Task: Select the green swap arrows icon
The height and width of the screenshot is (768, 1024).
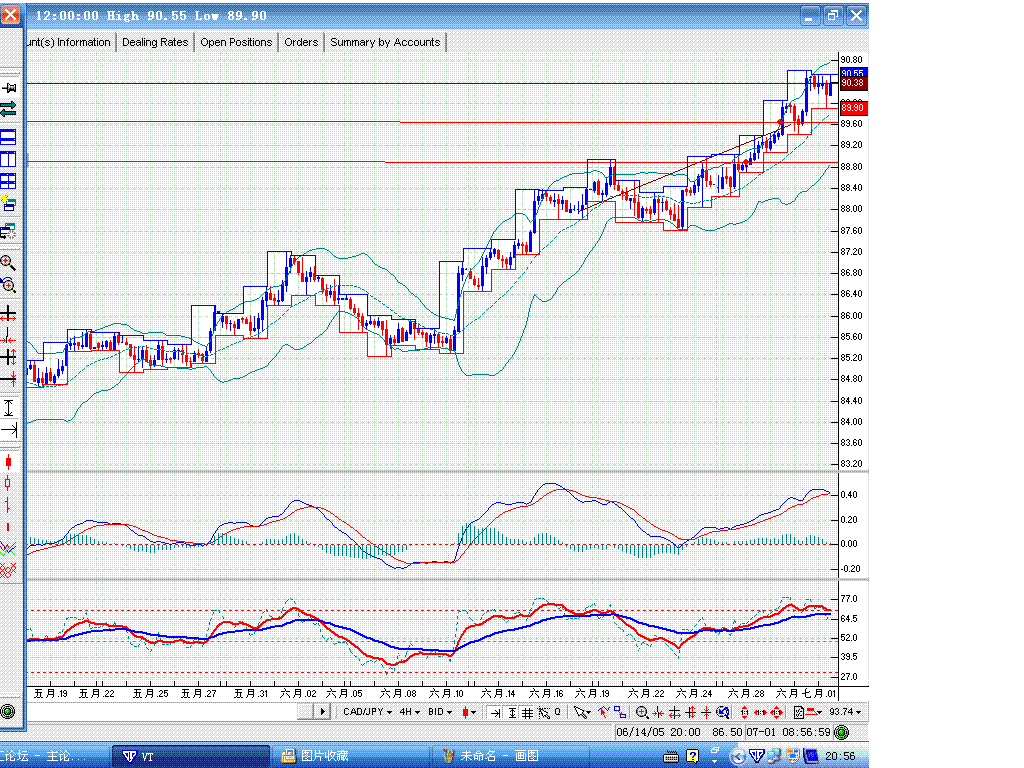Action: tap(8, 108)
